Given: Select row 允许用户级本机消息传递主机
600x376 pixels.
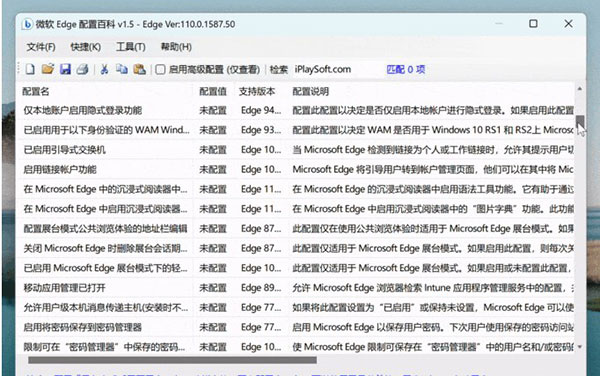Looking at the screenshot, I should (x=295, y=308).
